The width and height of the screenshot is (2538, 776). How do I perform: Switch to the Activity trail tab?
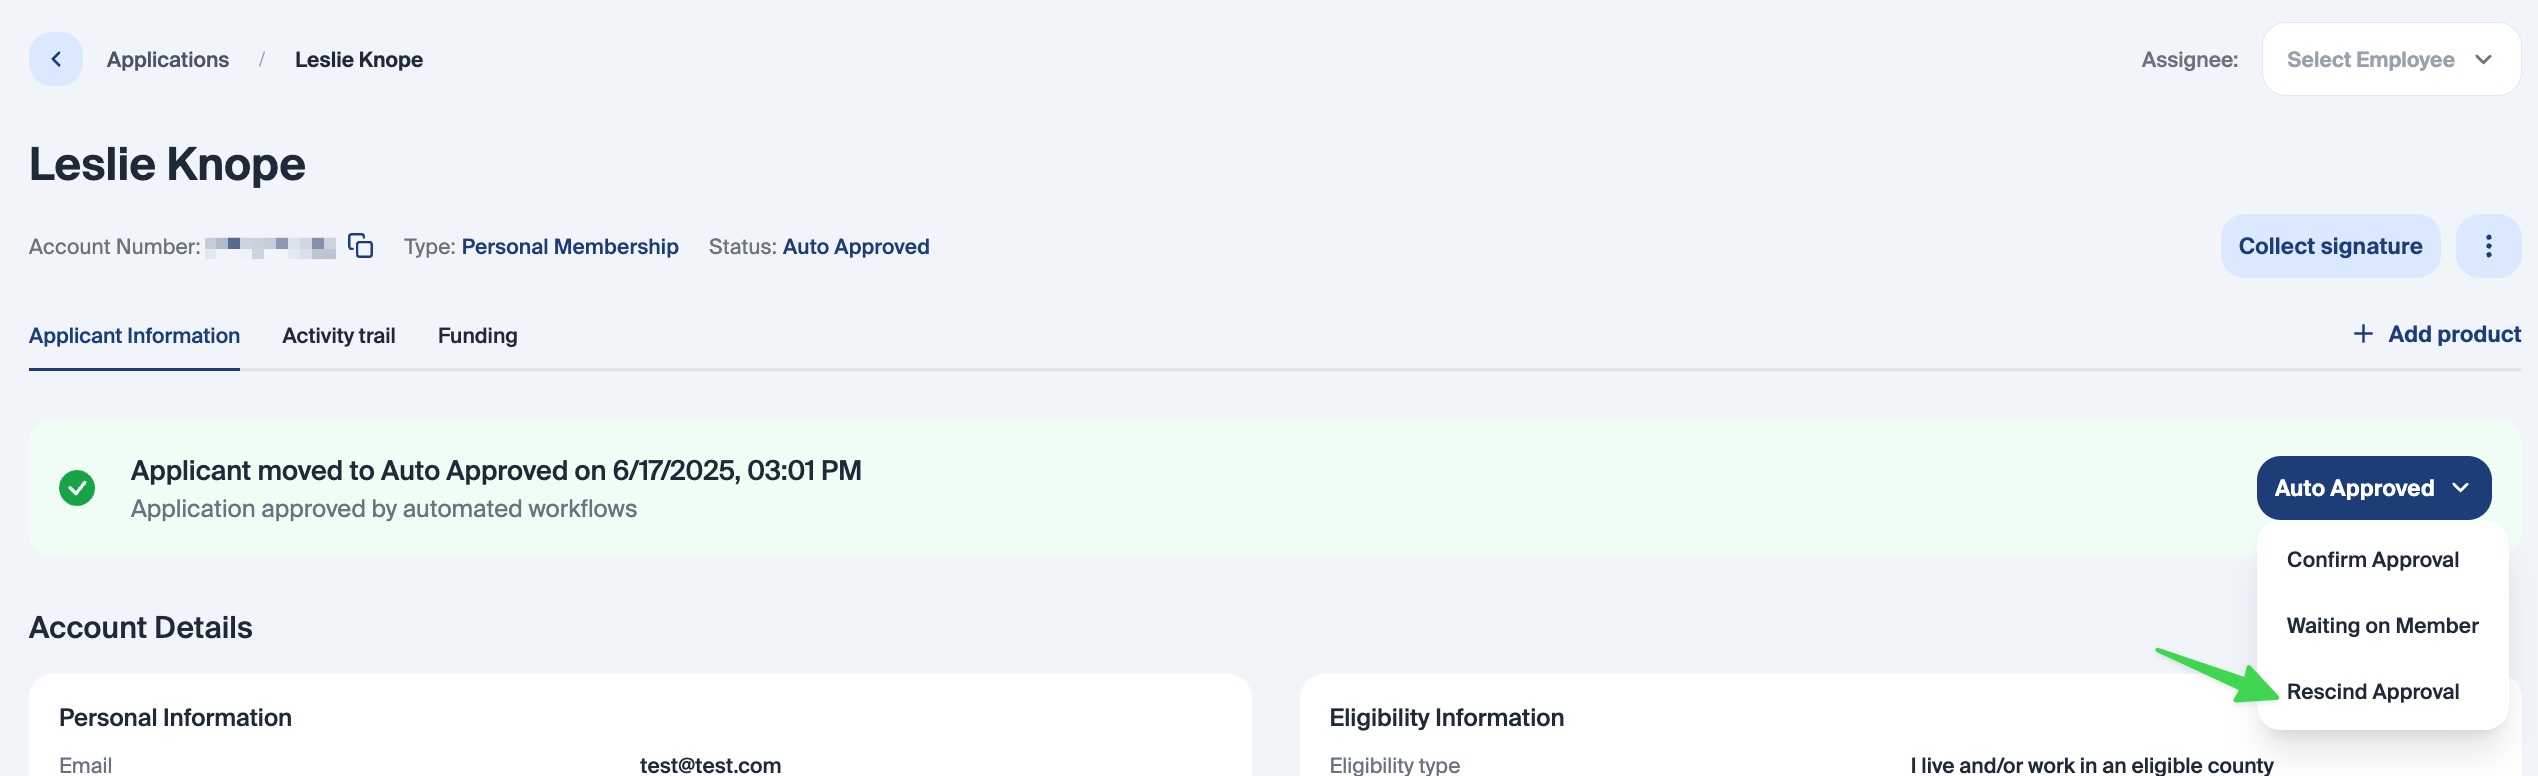(x=339, y=336)
